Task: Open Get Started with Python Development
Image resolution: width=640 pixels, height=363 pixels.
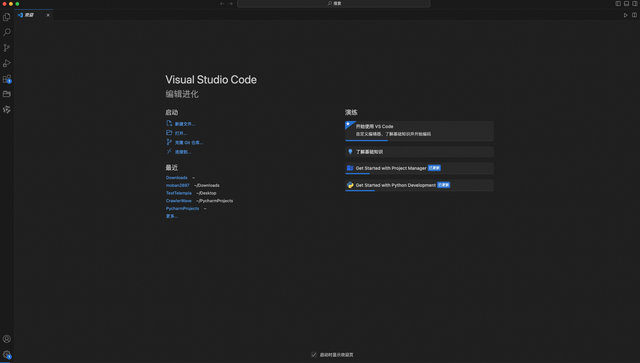Action: tap(419, 185)
